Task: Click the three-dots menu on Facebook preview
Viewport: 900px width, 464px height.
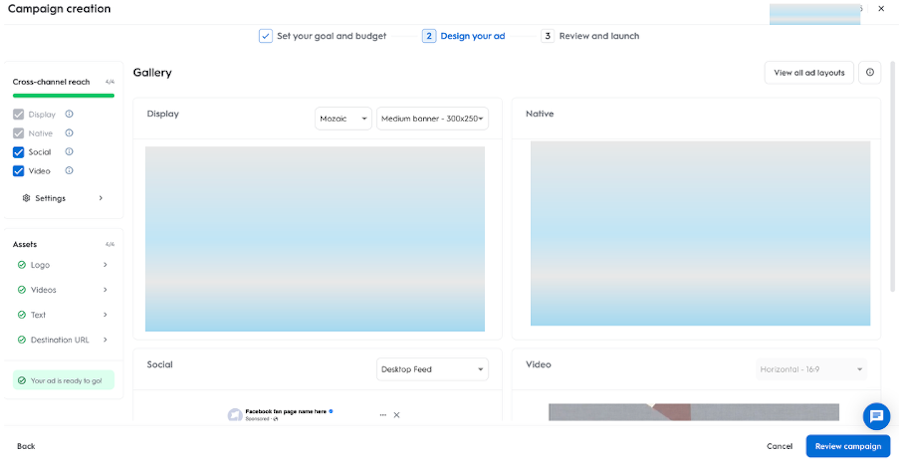Action: (x=383, y=415)
